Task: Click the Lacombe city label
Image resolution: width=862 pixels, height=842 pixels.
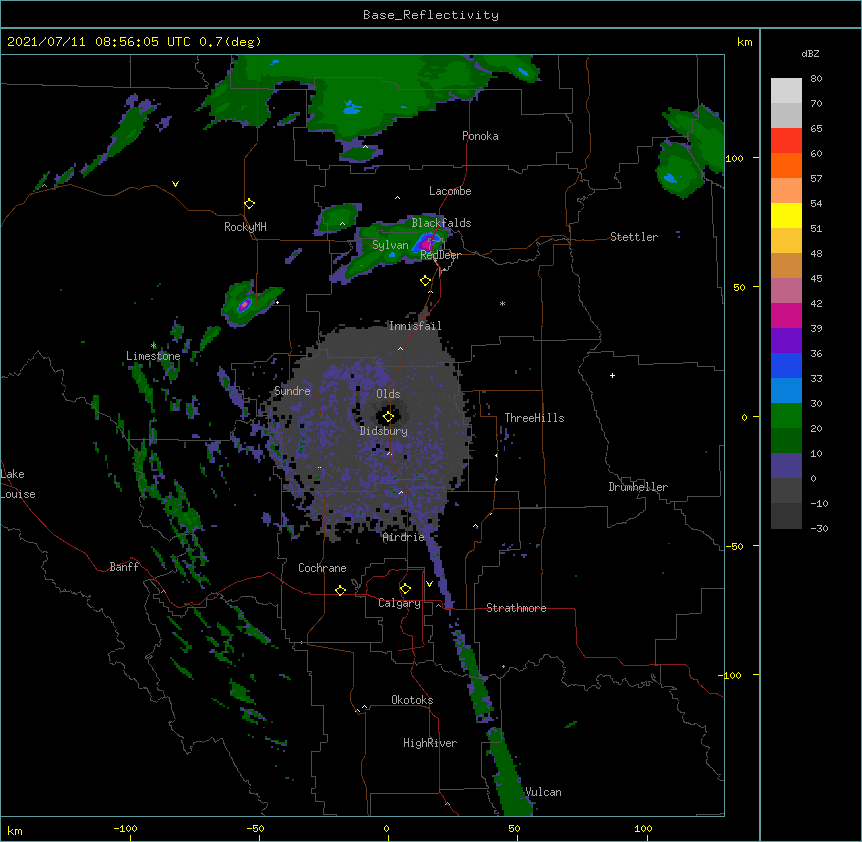Action: 450,191
